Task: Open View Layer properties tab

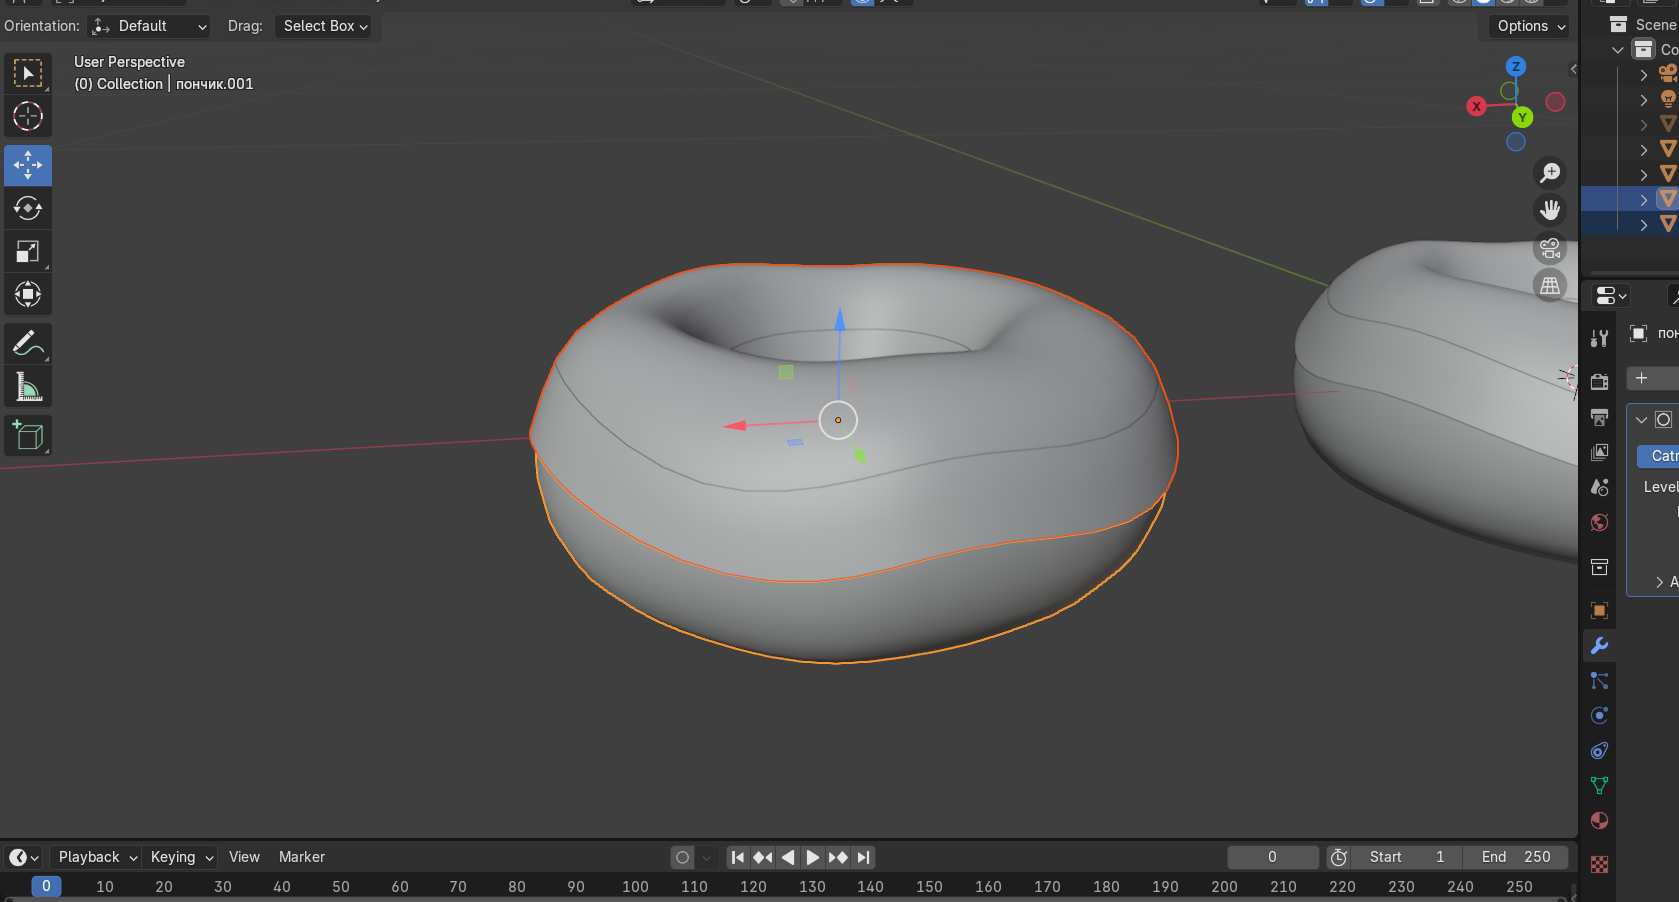Action: point(1600,452)
